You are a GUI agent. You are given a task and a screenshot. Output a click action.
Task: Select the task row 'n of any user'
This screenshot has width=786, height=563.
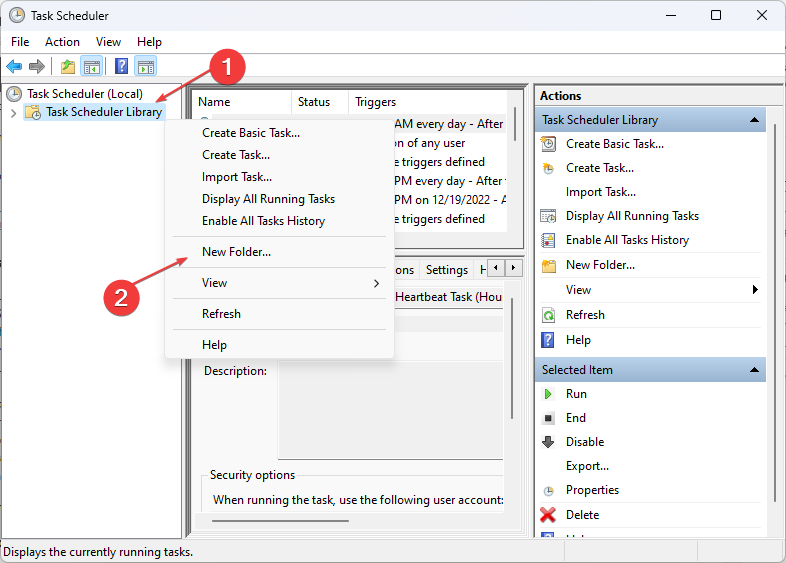pyautogui.click(x=450, y=143)
